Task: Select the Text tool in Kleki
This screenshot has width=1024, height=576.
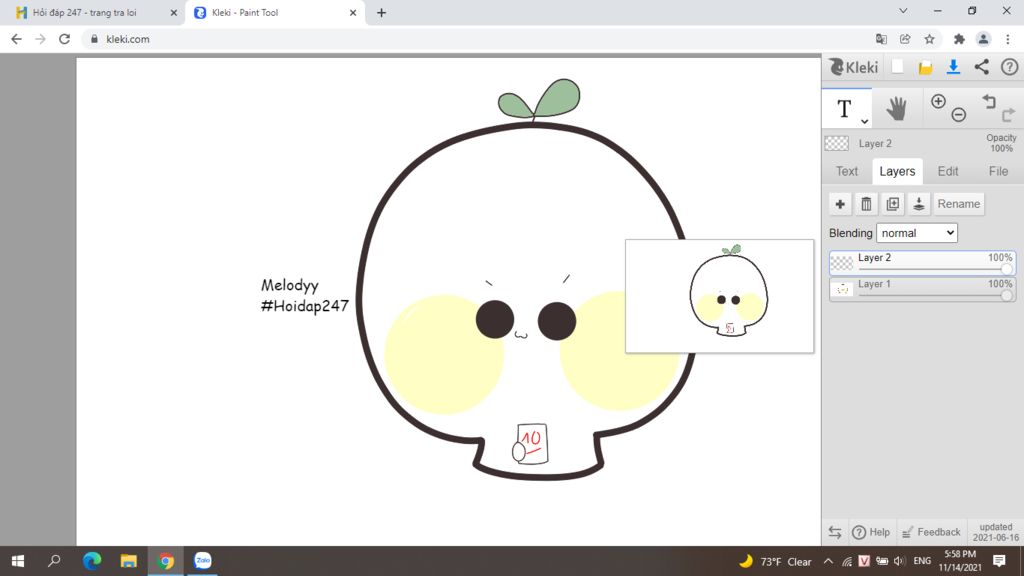Action: pyautogui.click(x=844, y=108)
